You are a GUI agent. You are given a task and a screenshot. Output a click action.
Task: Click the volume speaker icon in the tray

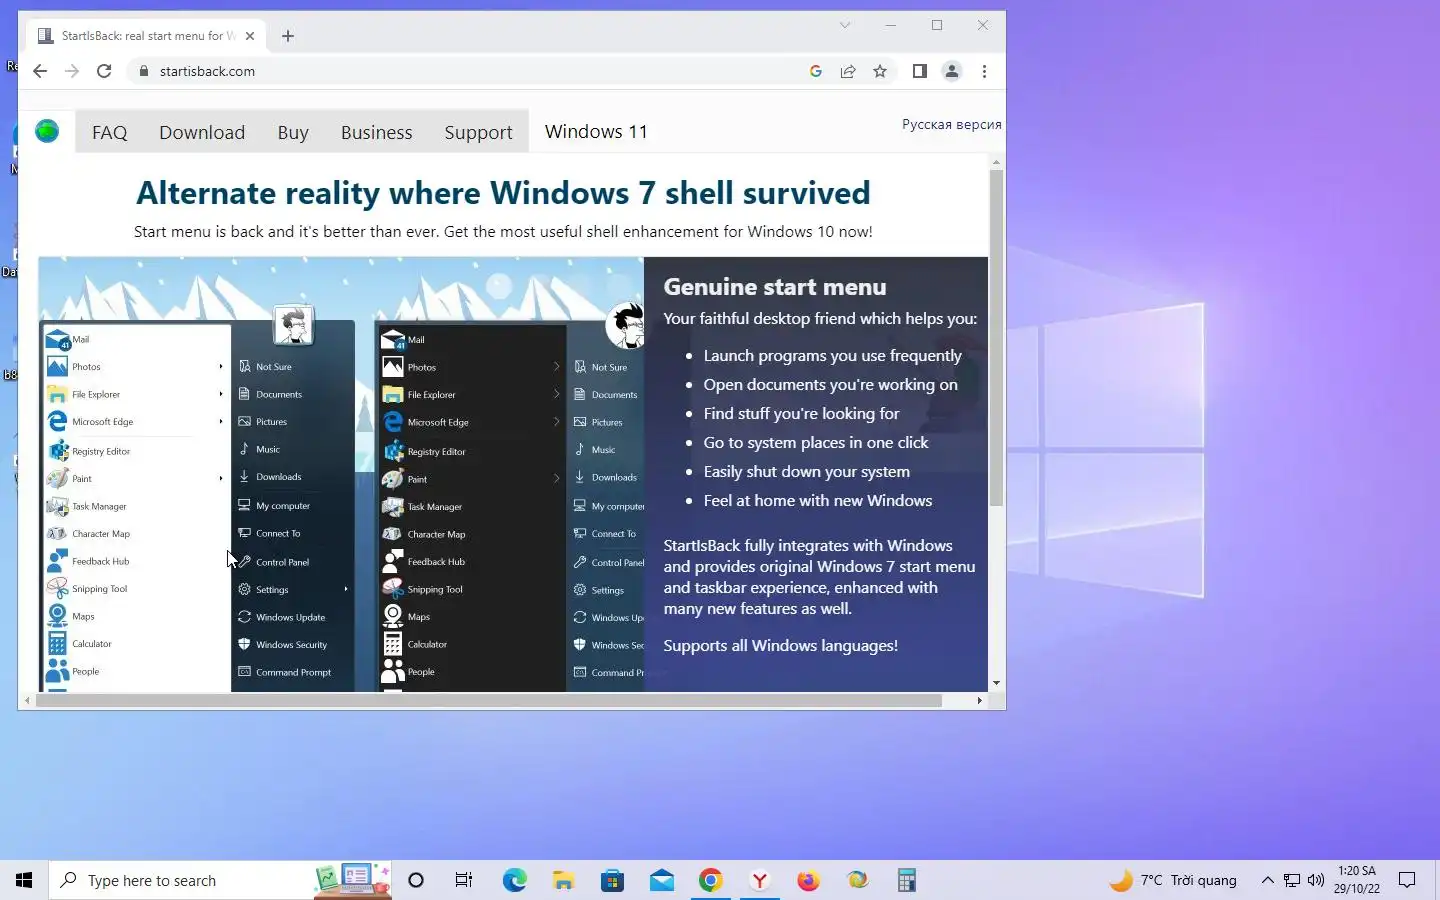click(x=1316, y=880)
